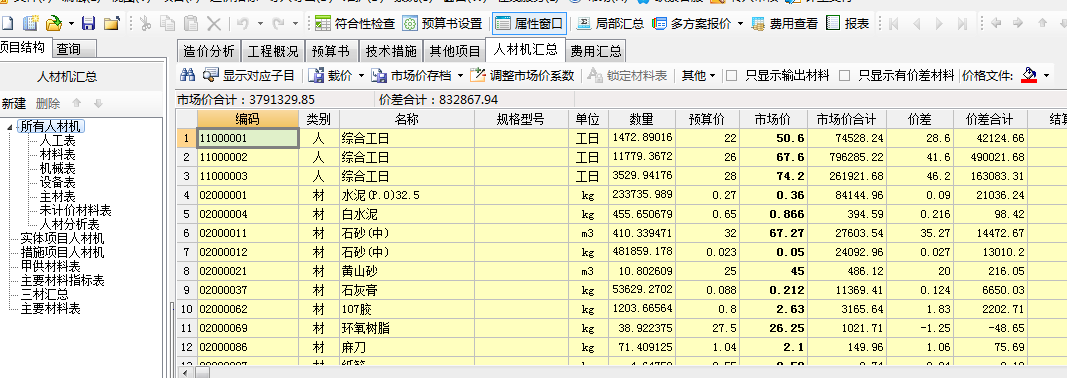Expand the open folder dropdown arrow
1067x378 pixels.
tap(71, 24)
